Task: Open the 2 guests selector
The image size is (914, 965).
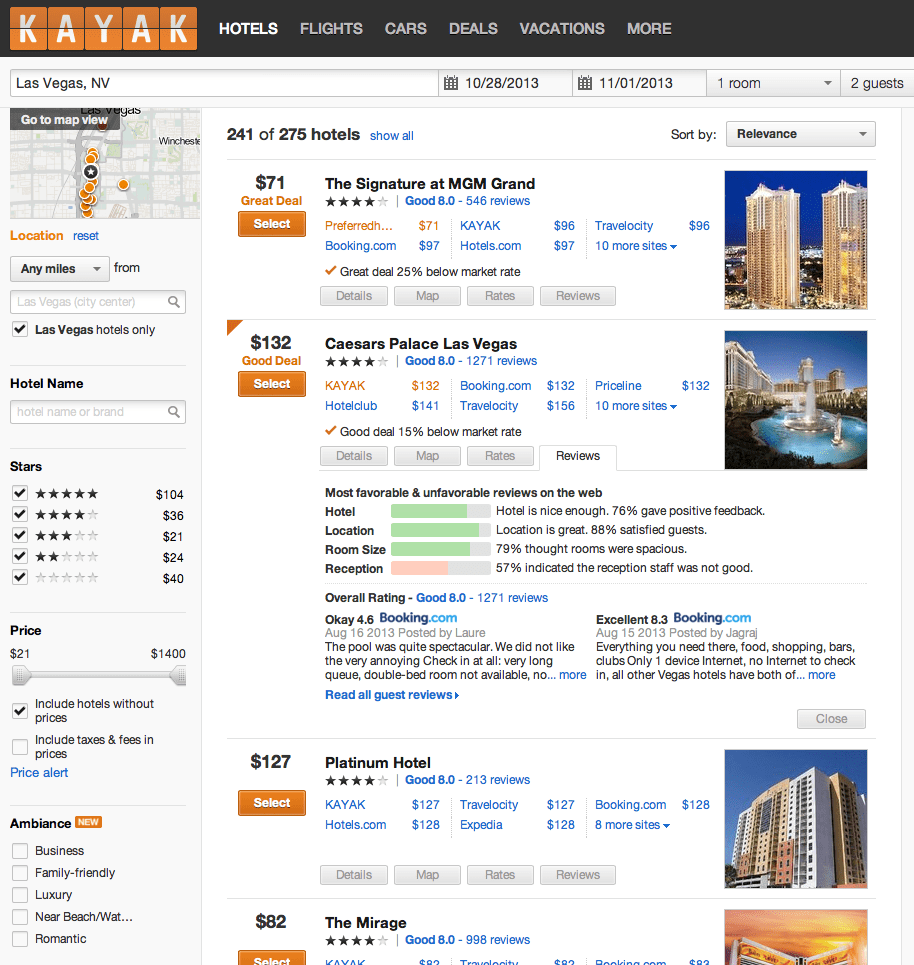Action: (877, 83)
